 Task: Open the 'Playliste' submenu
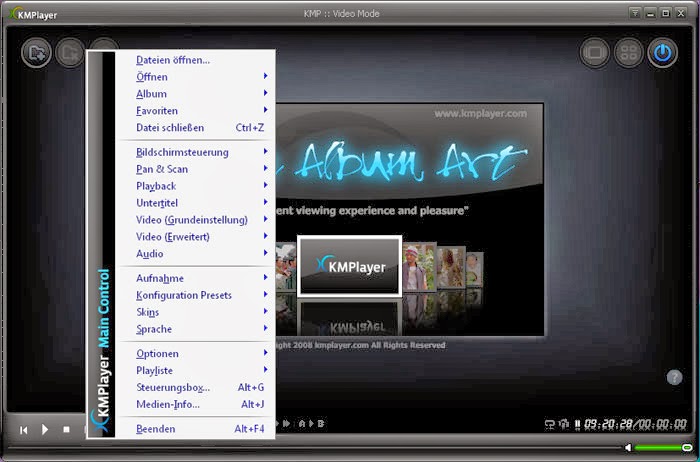click(196, 370)
